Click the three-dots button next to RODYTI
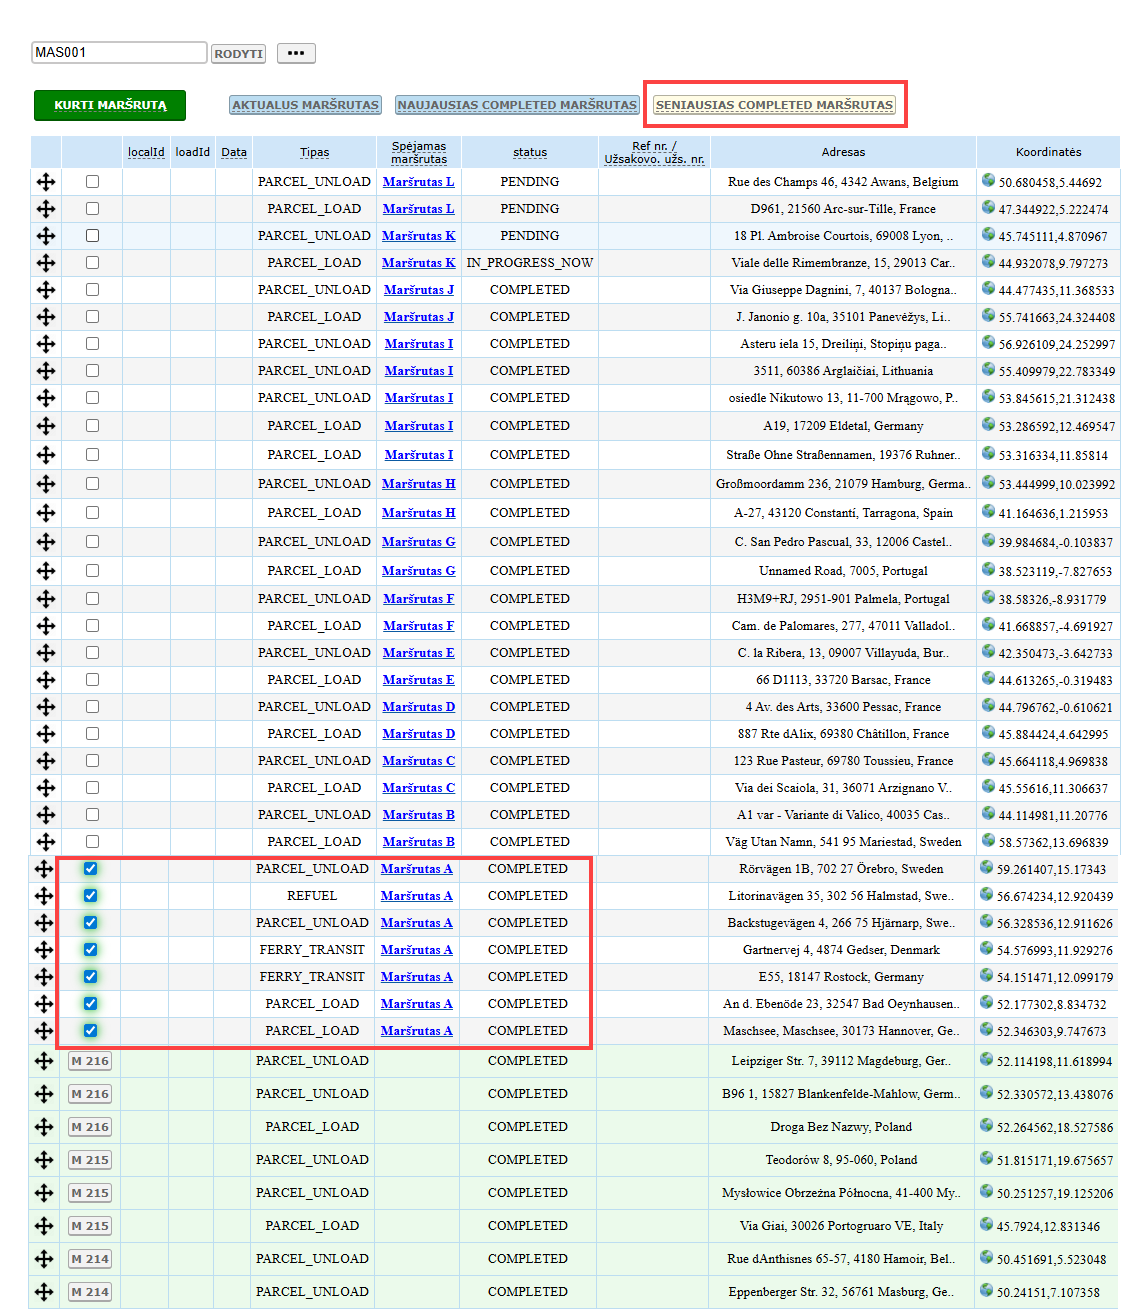 pyautogui.click(x=296, y=53)
